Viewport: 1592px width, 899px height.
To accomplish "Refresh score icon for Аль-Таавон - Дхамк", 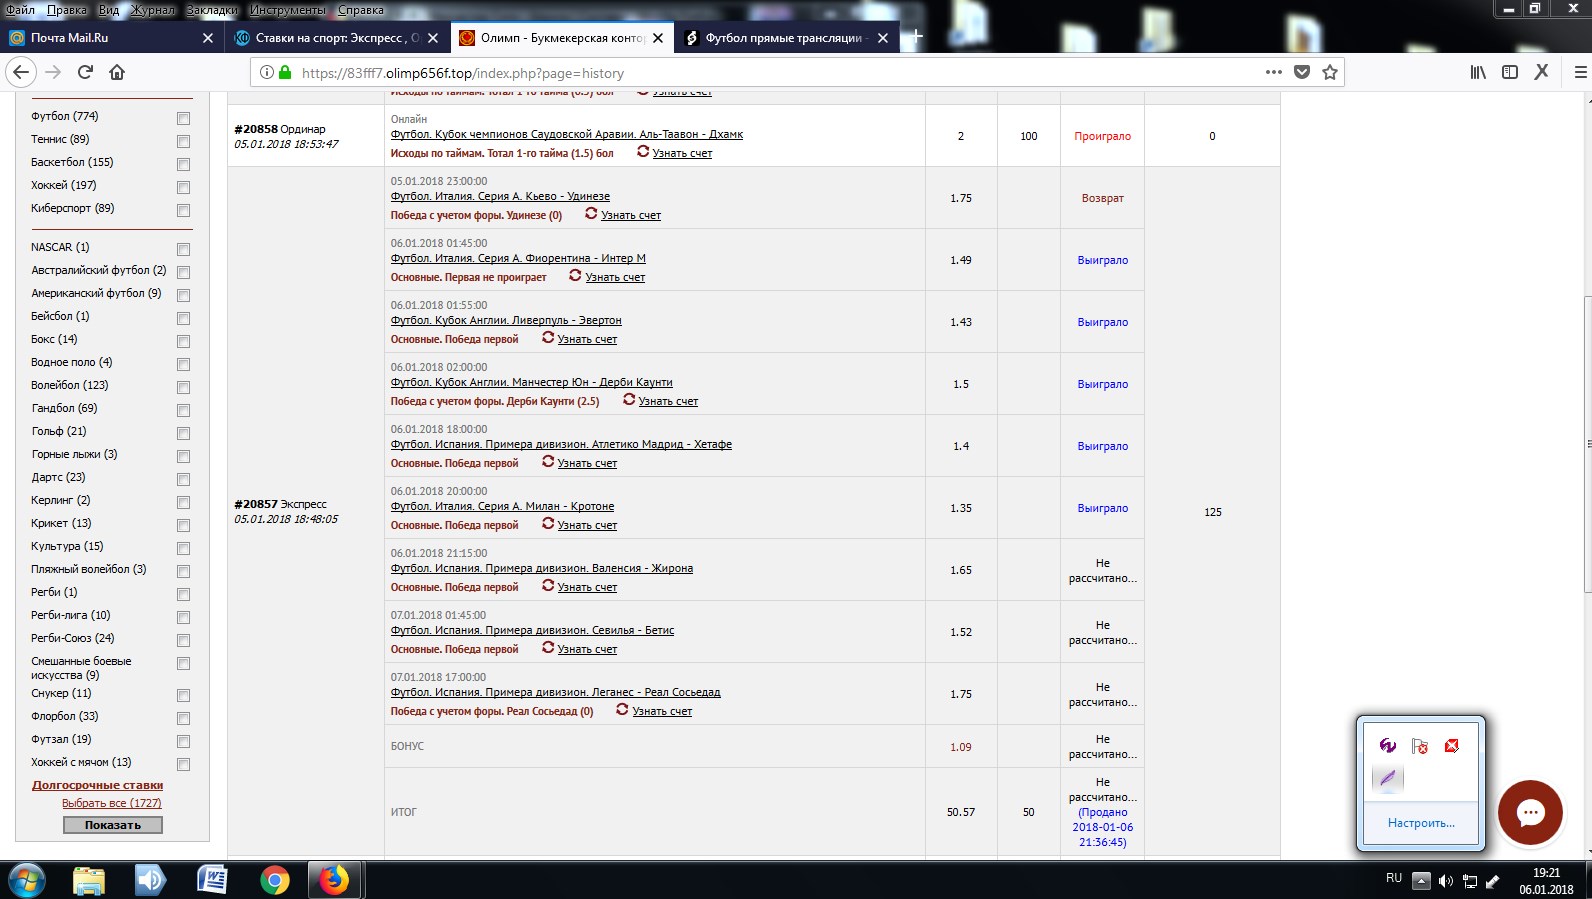I will (643, 152).
